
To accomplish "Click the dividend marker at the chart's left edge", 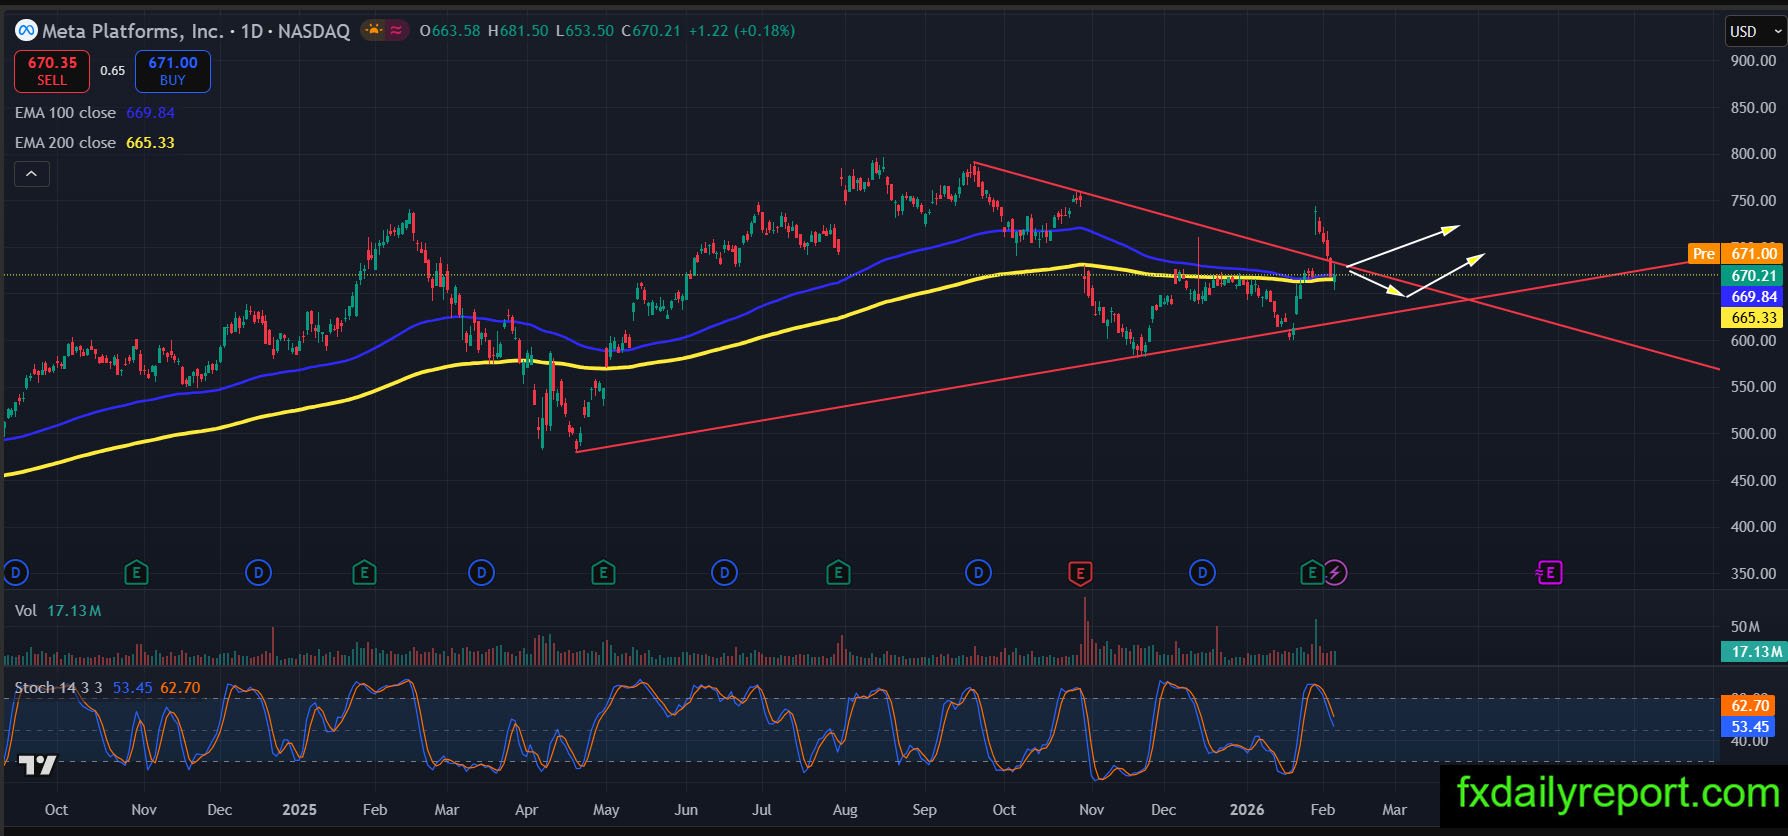I will [14, 573].
